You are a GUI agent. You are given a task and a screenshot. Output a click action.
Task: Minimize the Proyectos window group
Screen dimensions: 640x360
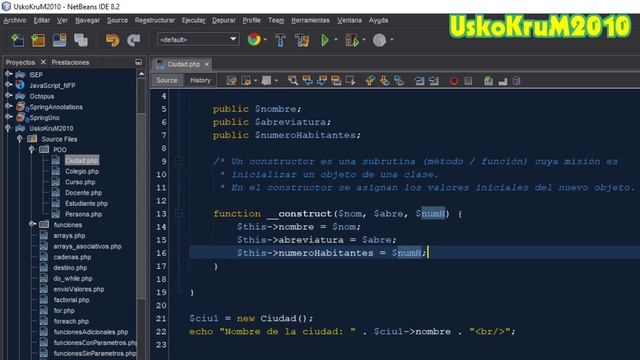pos(138,62)
